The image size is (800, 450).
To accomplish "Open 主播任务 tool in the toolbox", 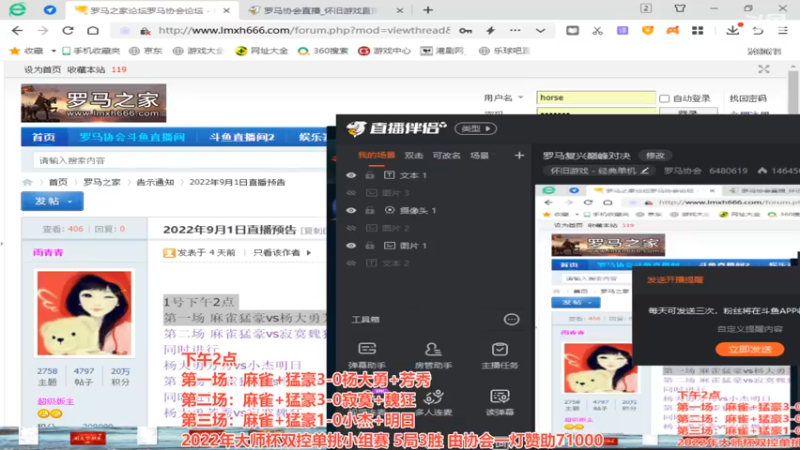I will tap(499, 355).
